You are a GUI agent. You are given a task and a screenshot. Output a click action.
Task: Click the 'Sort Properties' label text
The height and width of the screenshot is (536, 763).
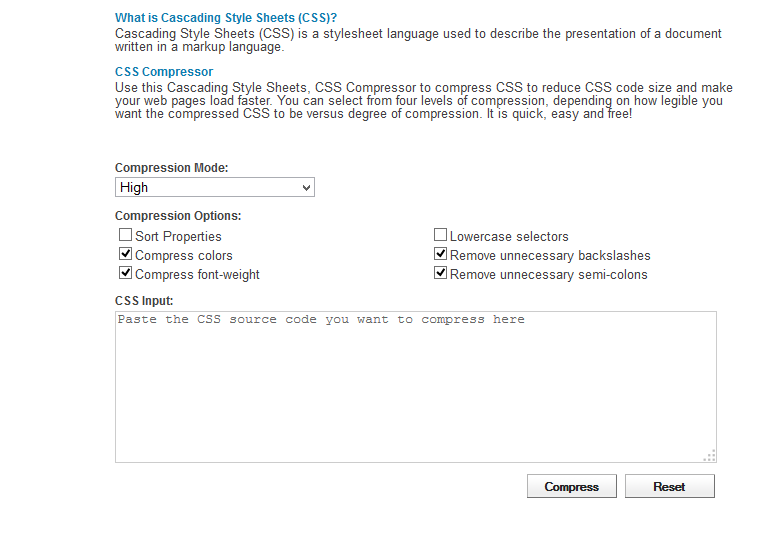point(178,236)
